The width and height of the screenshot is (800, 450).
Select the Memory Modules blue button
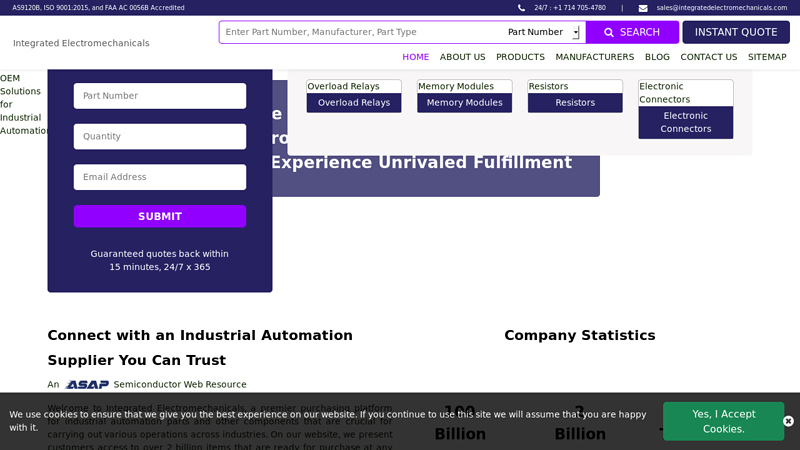click(464, 103)
